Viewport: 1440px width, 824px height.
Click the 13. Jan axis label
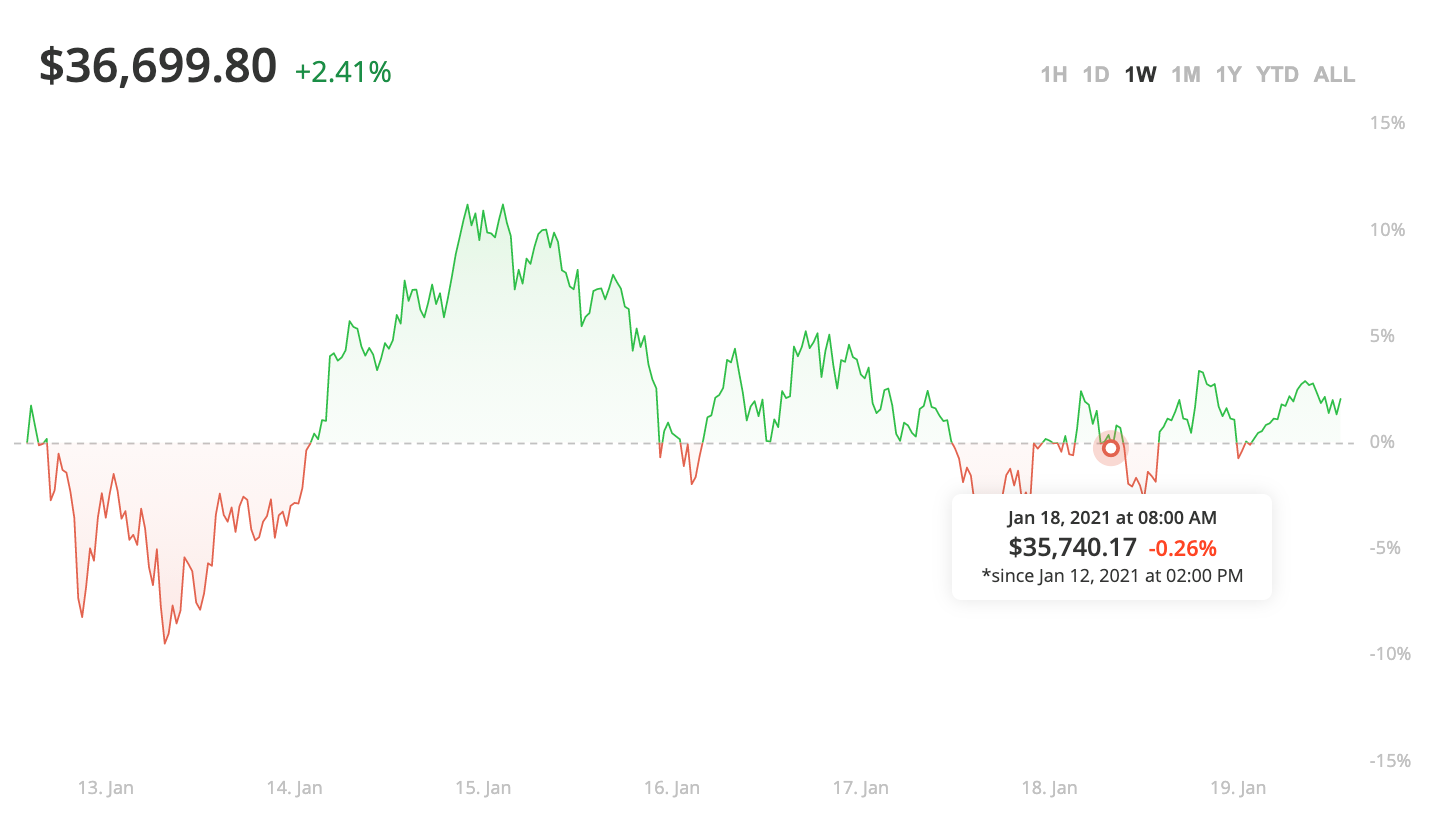pos(105,788)
